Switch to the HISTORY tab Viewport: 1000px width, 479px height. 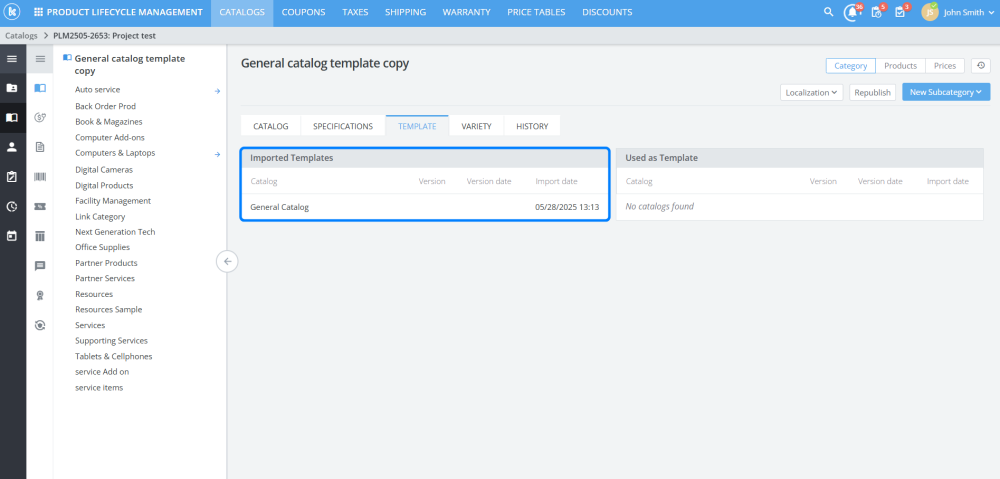pyautogui.click(x=533, y=126)
